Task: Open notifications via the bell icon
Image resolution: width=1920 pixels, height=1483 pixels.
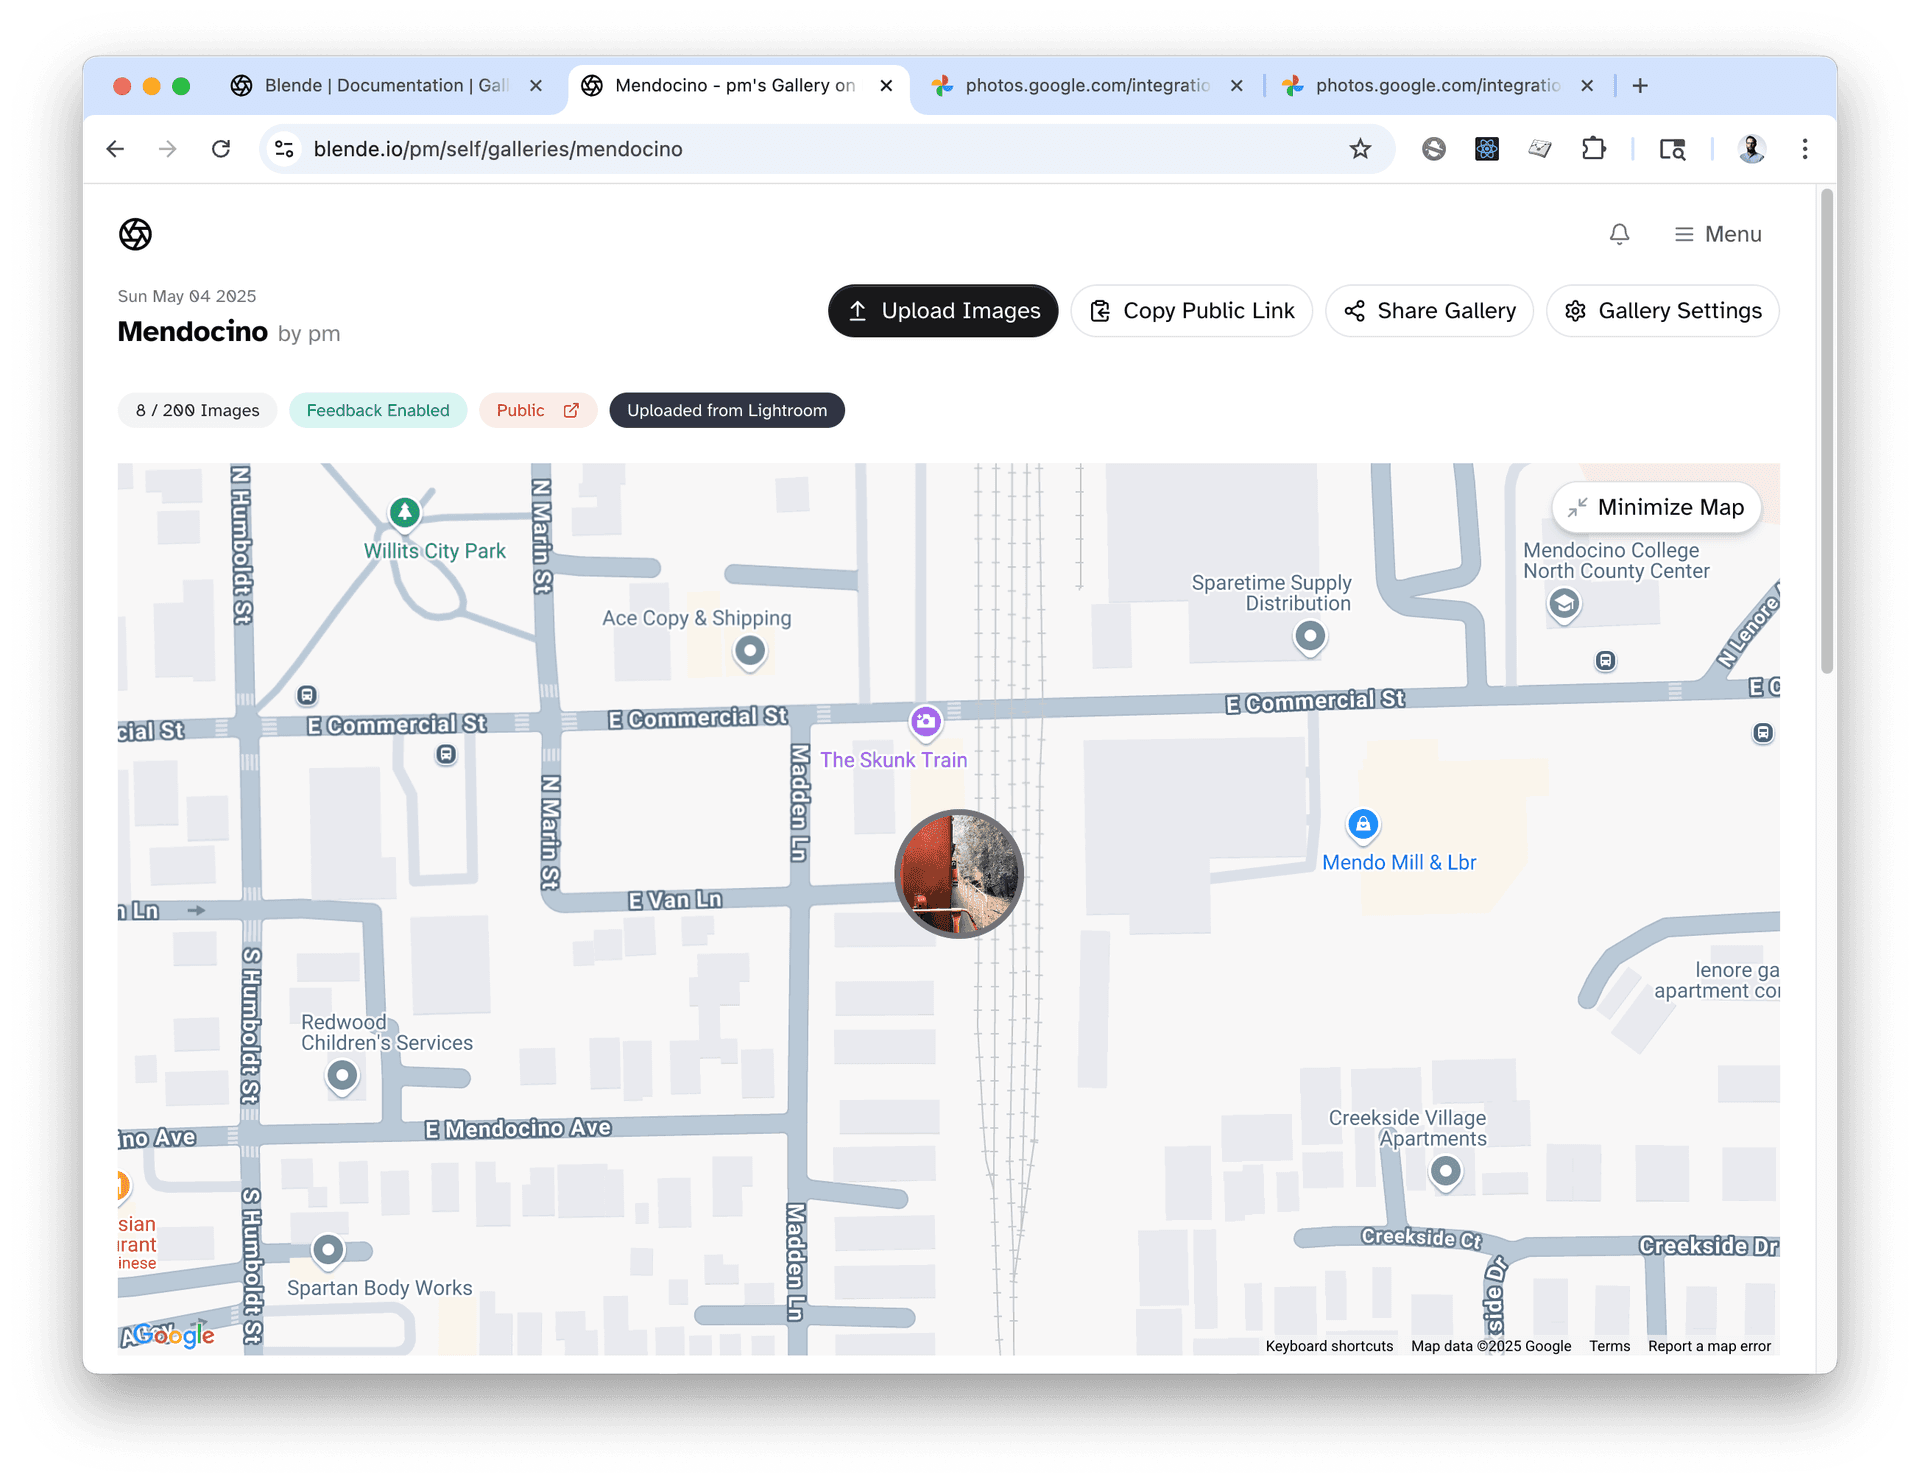Action: [1619, 234]
